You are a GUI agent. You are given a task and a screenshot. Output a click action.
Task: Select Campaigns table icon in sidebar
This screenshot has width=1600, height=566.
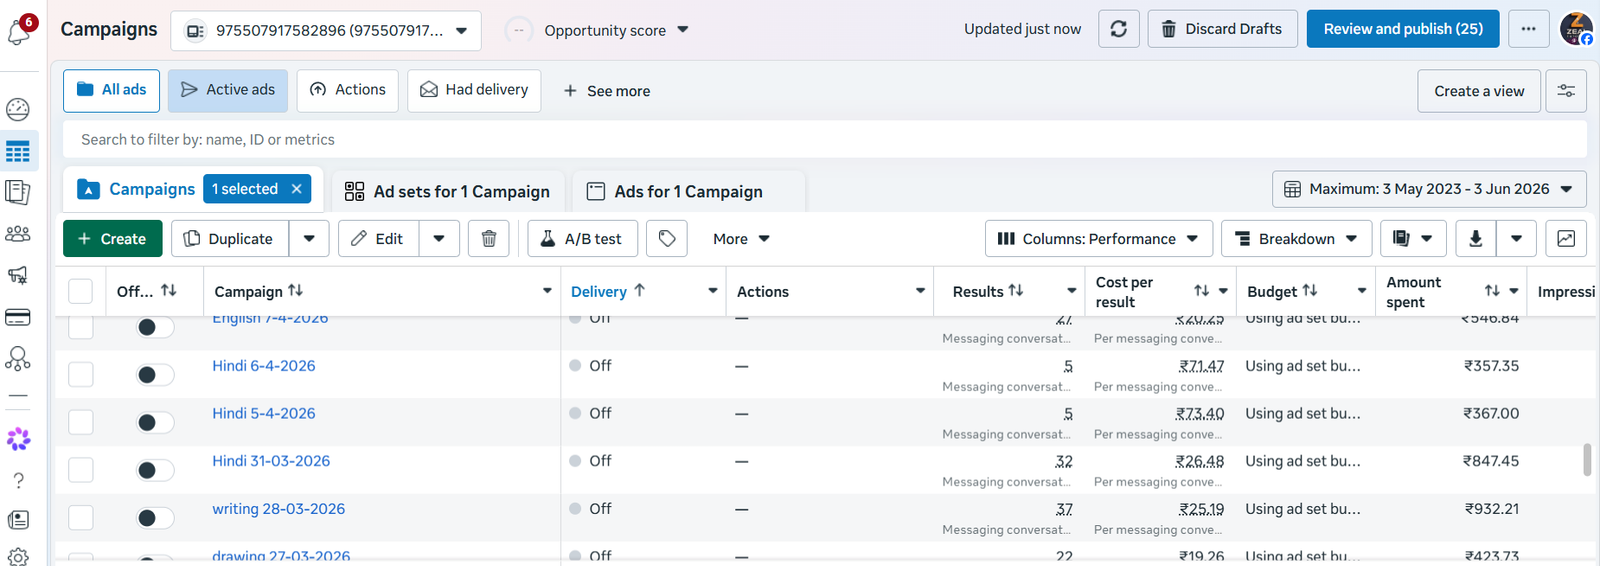click(x=18, y=152)
